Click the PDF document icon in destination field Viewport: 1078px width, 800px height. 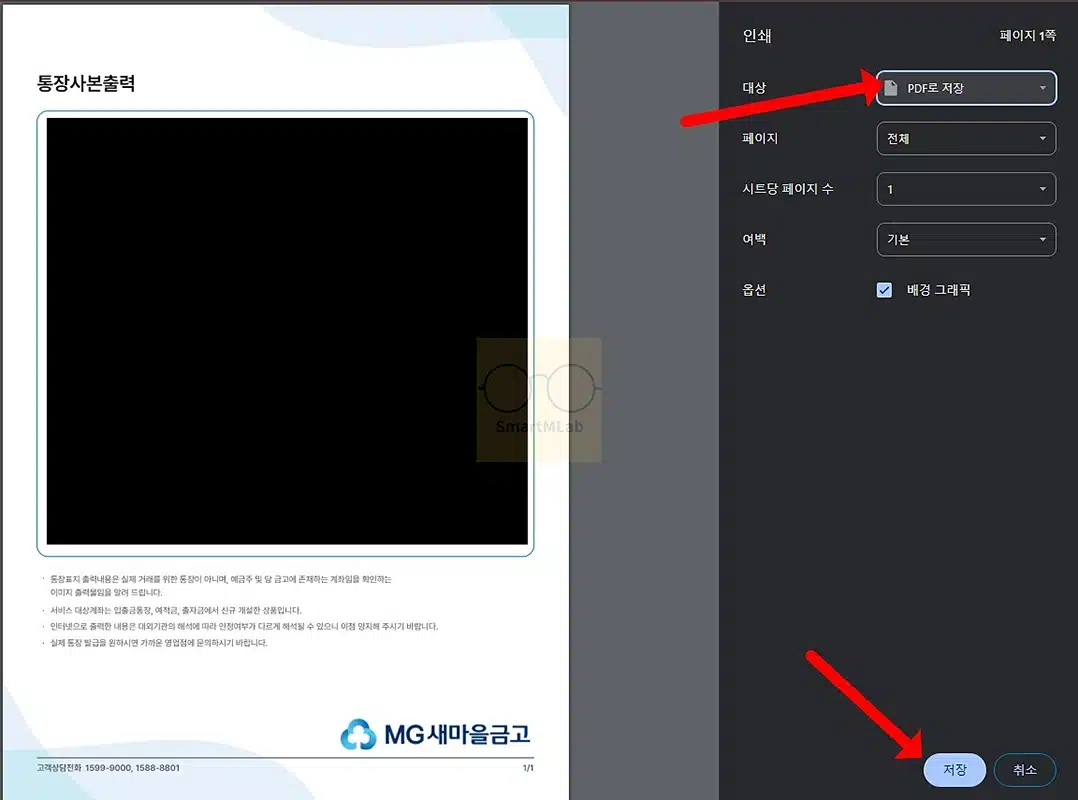[891, 88]
